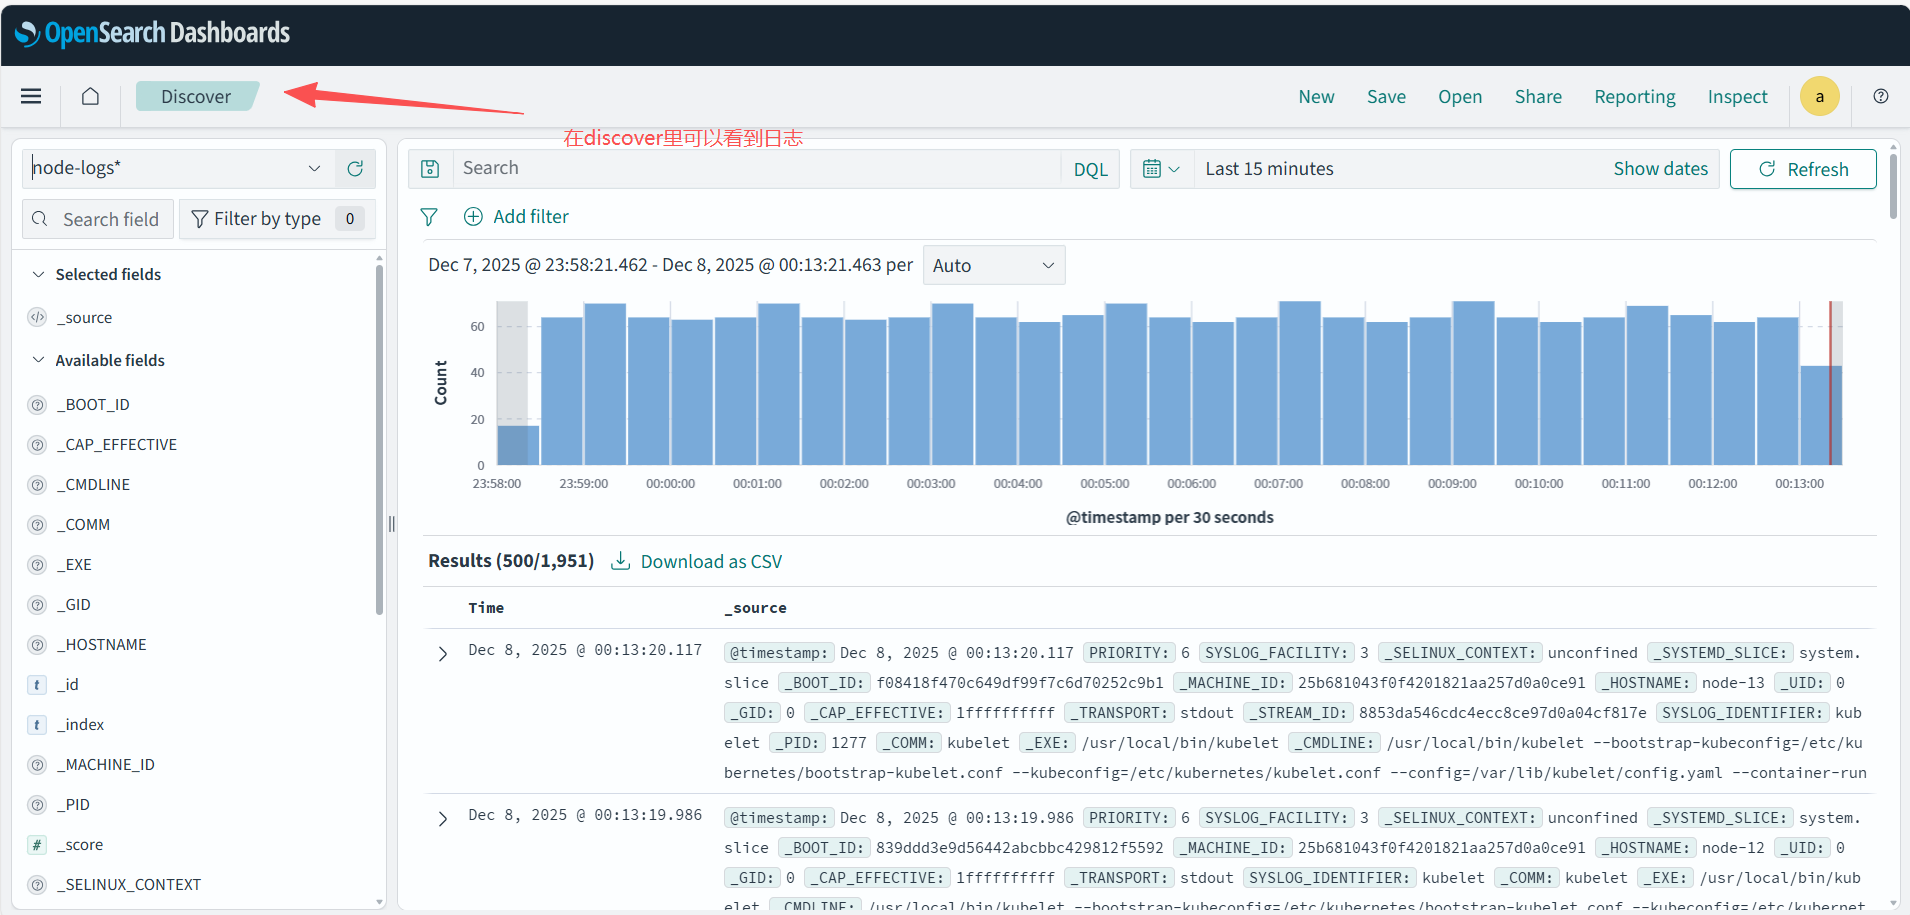Click the Time column header

pos(486,608)
